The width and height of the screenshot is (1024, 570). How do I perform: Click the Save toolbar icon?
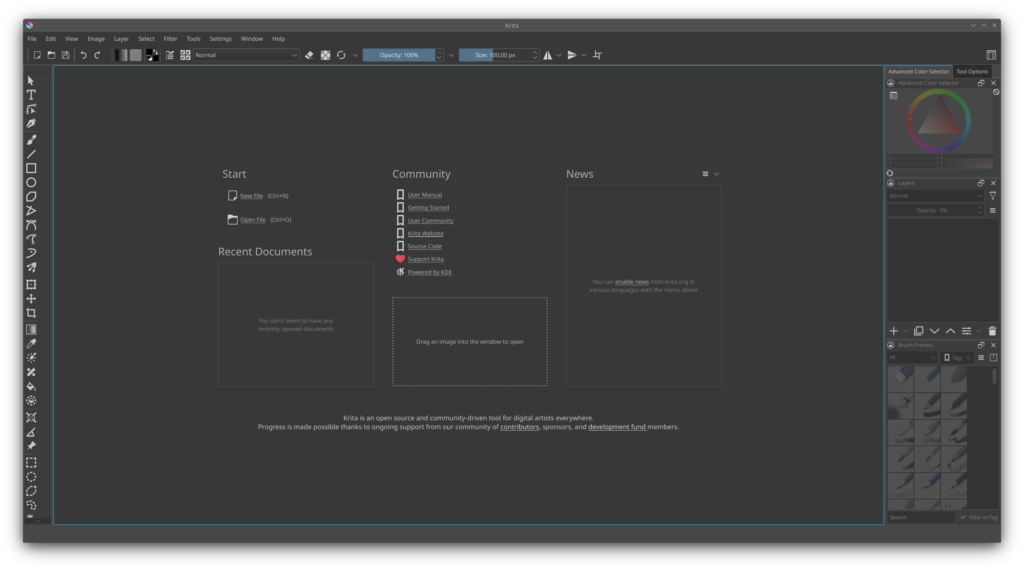point(65,55)
